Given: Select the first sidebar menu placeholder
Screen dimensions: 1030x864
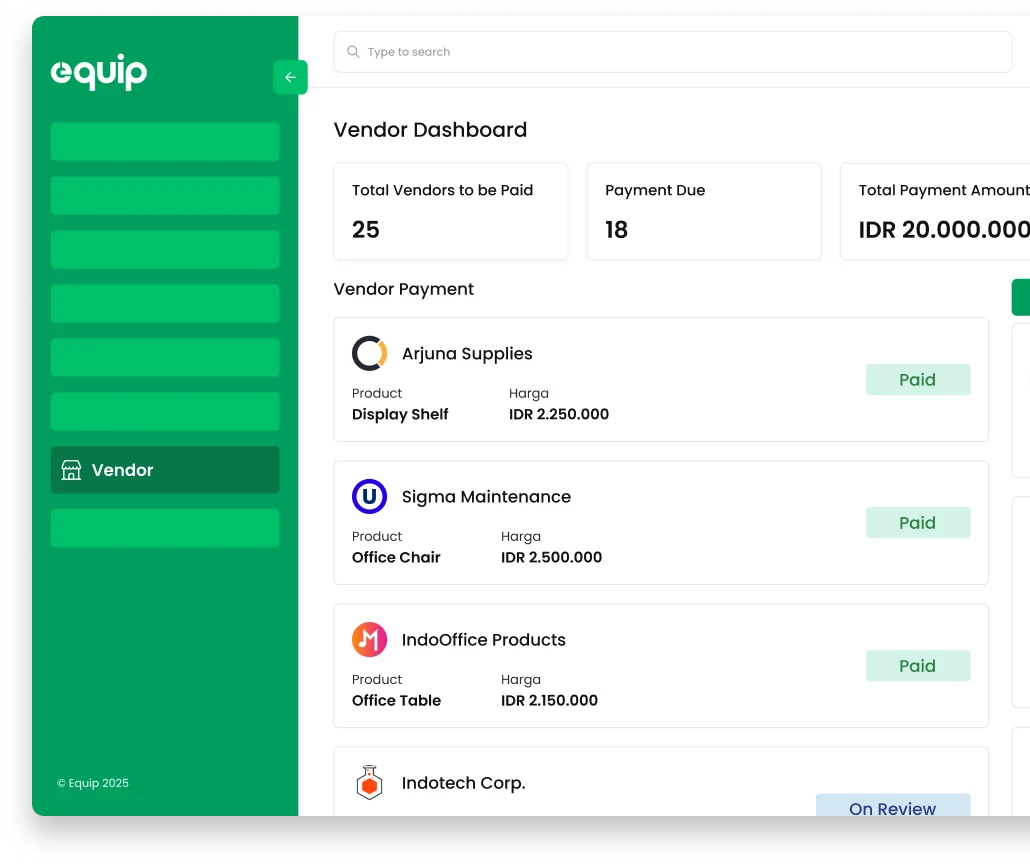Looking at the screenshot, I should (165, 142).
